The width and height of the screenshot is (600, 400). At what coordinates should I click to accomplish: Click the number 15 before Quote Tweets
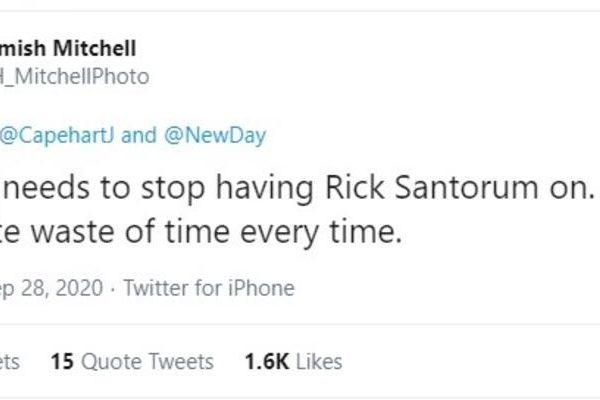[x=62, y=361]
